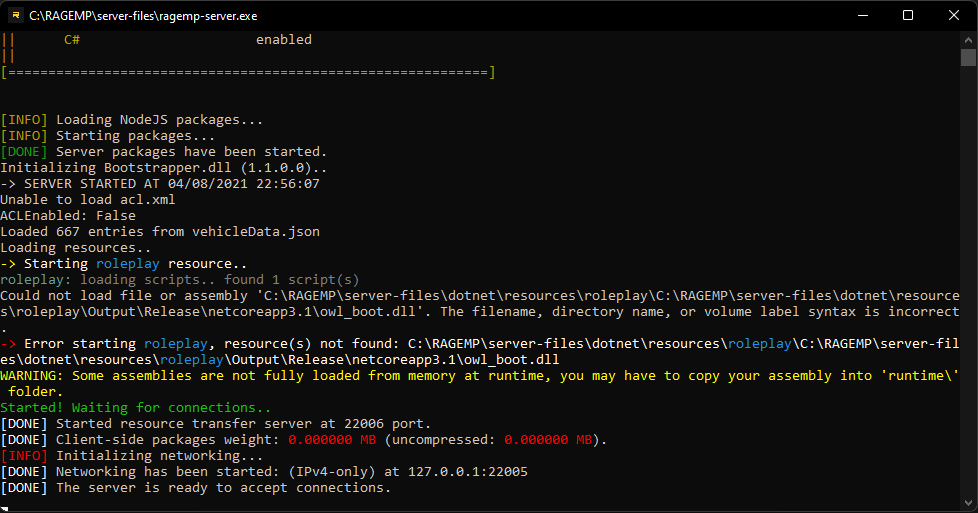This screenshot has width=978, height=513.
Task: Click the vertical scrollbar thumb
Action: (x=968, y=57)
